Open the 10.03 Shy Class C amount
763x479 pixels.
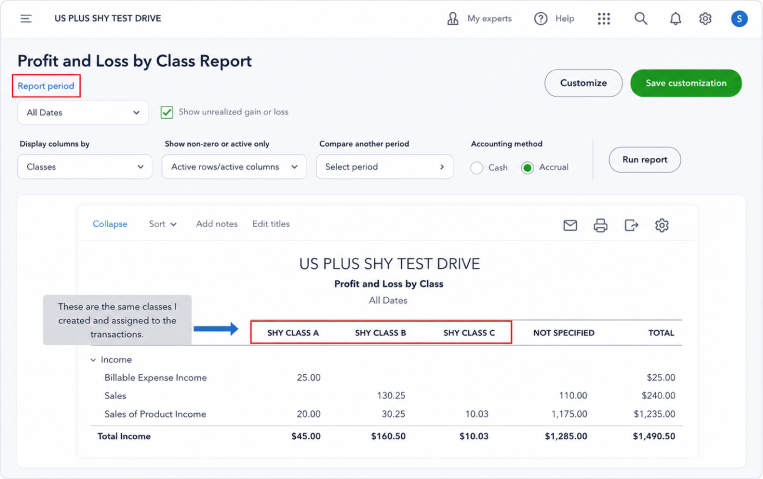(x=477, y=414)
